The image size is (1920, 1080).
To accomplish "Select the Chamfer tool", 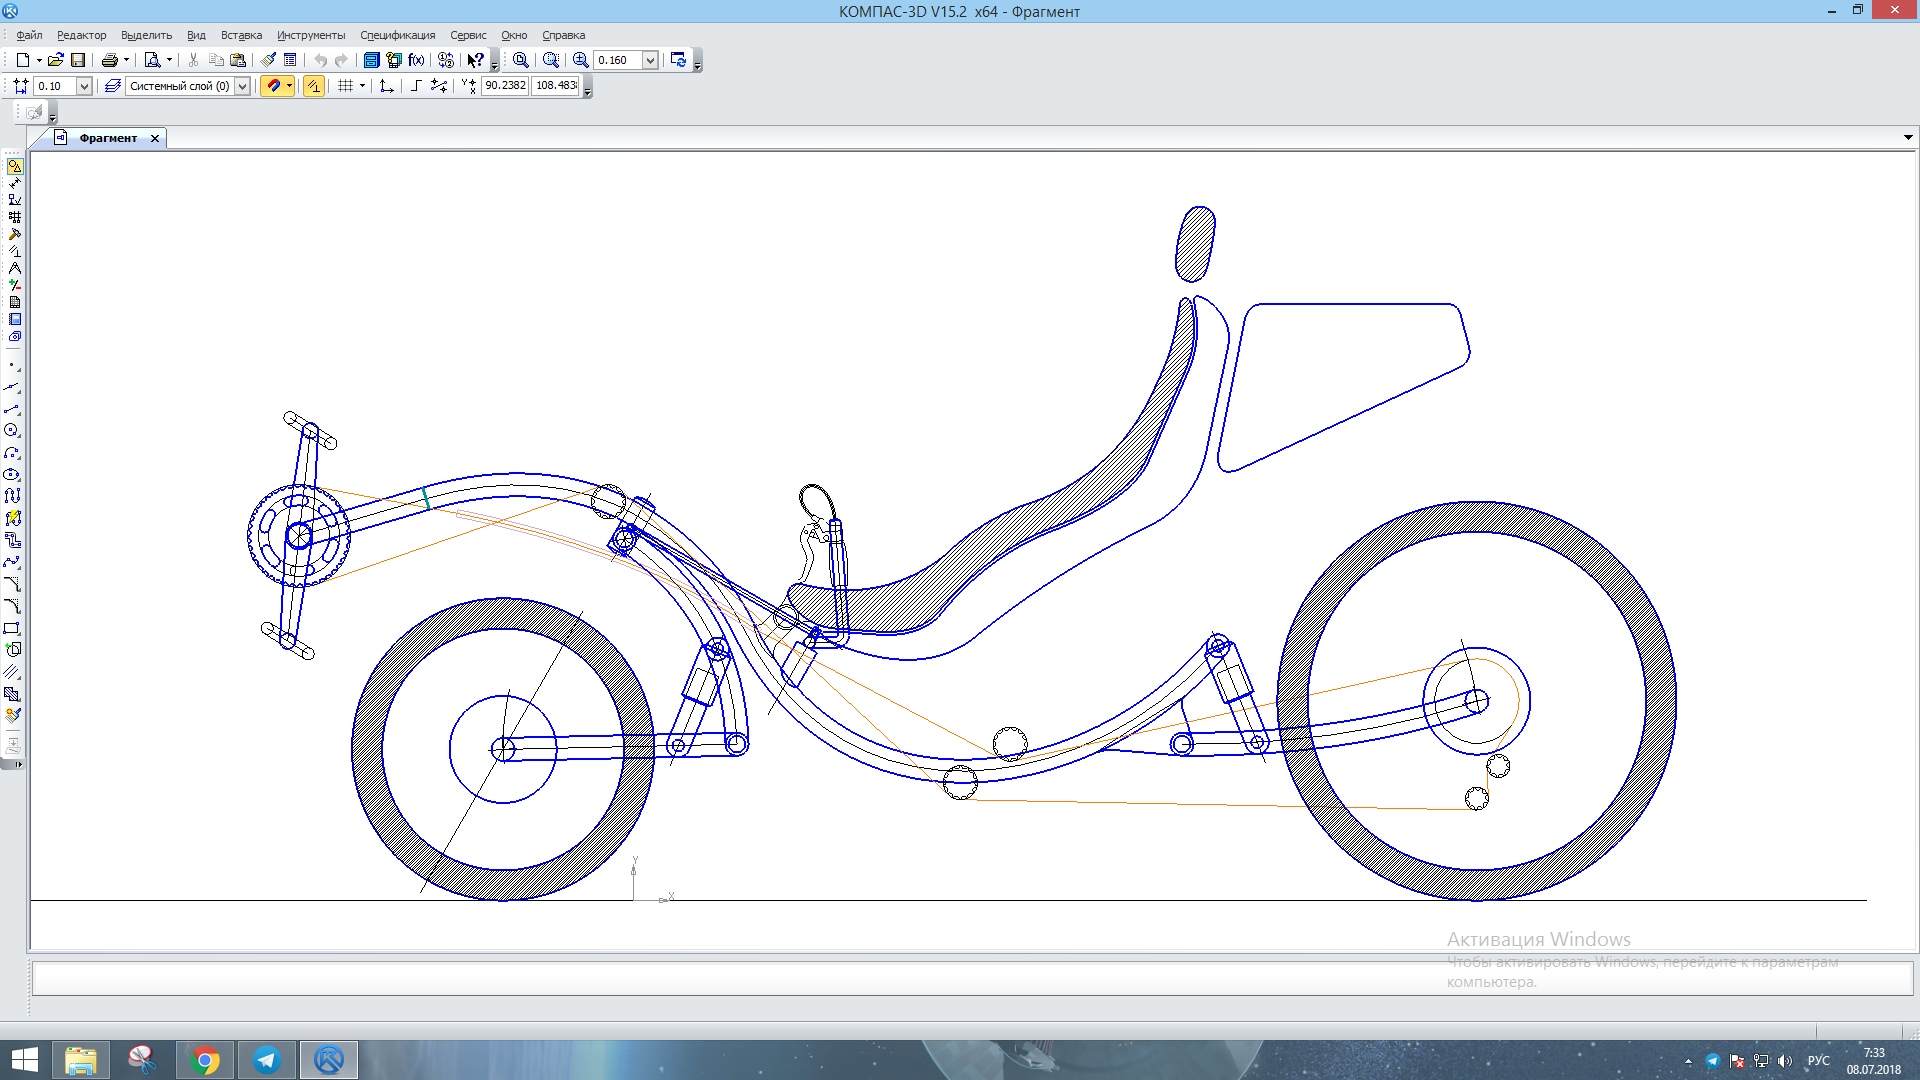I will [x=12, y=584].
